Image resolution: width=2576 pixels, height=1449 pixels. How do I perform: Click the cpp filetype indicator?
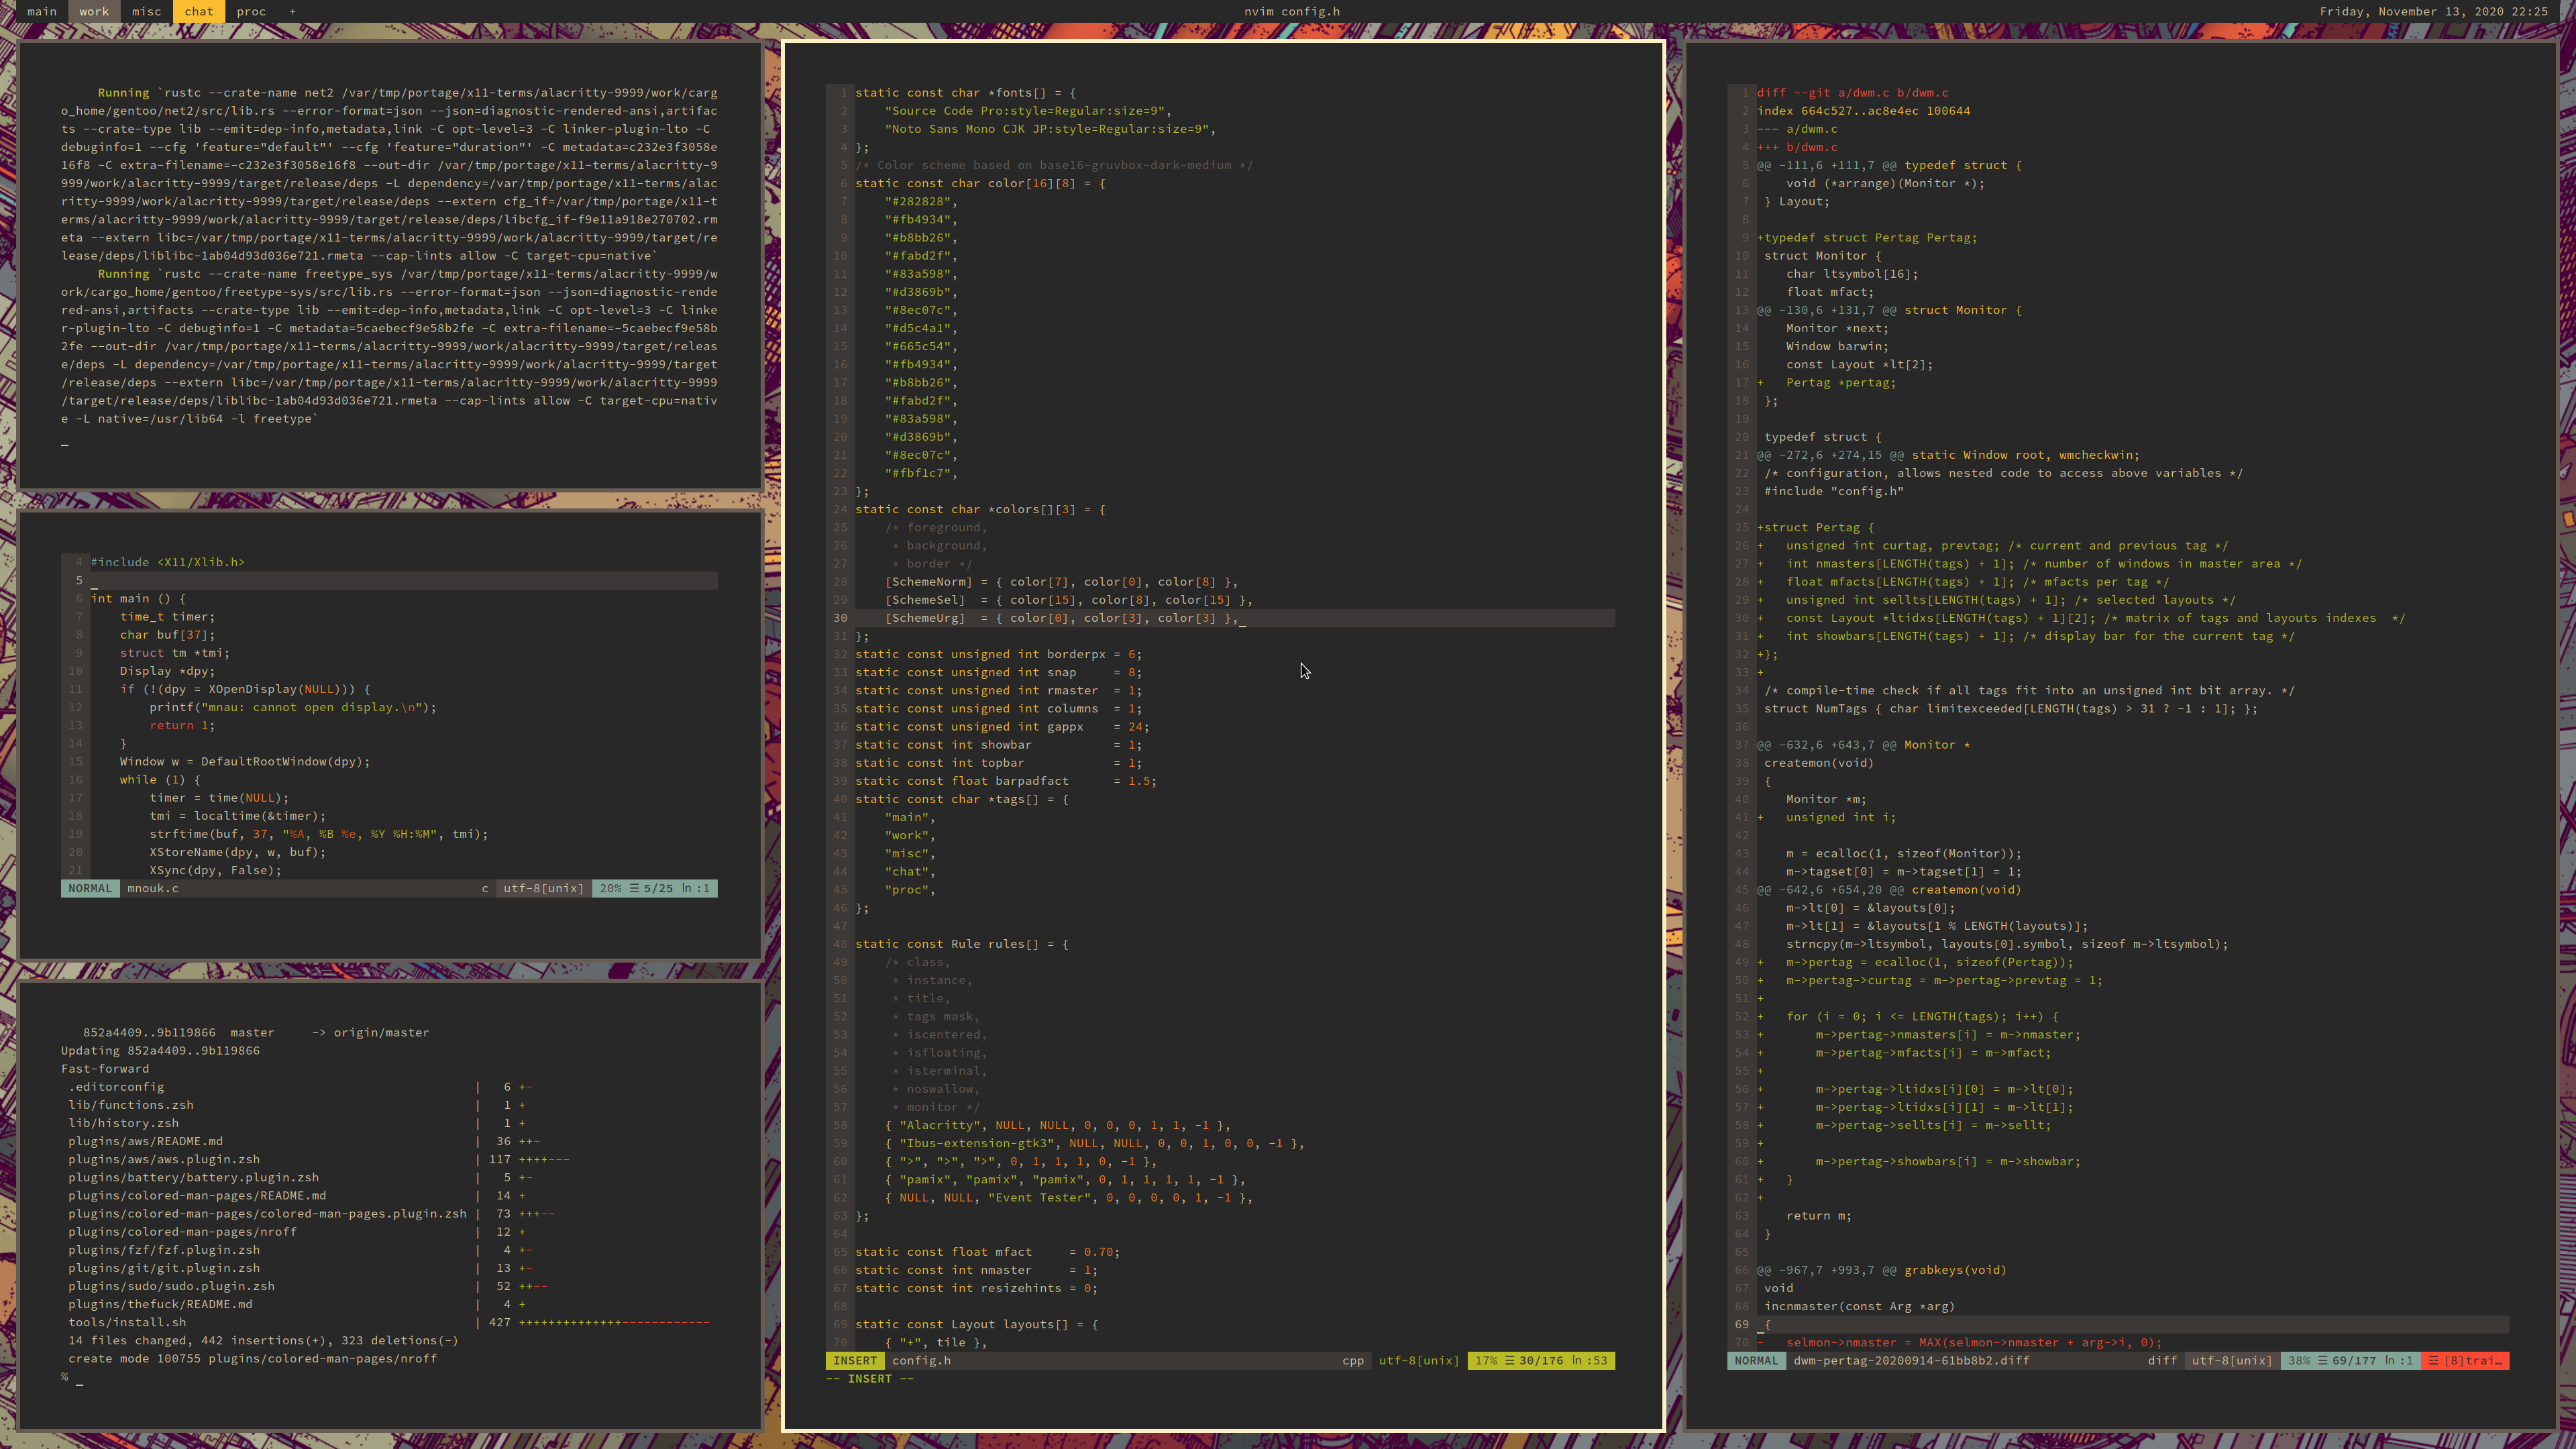click(x=1352, y=1360)
